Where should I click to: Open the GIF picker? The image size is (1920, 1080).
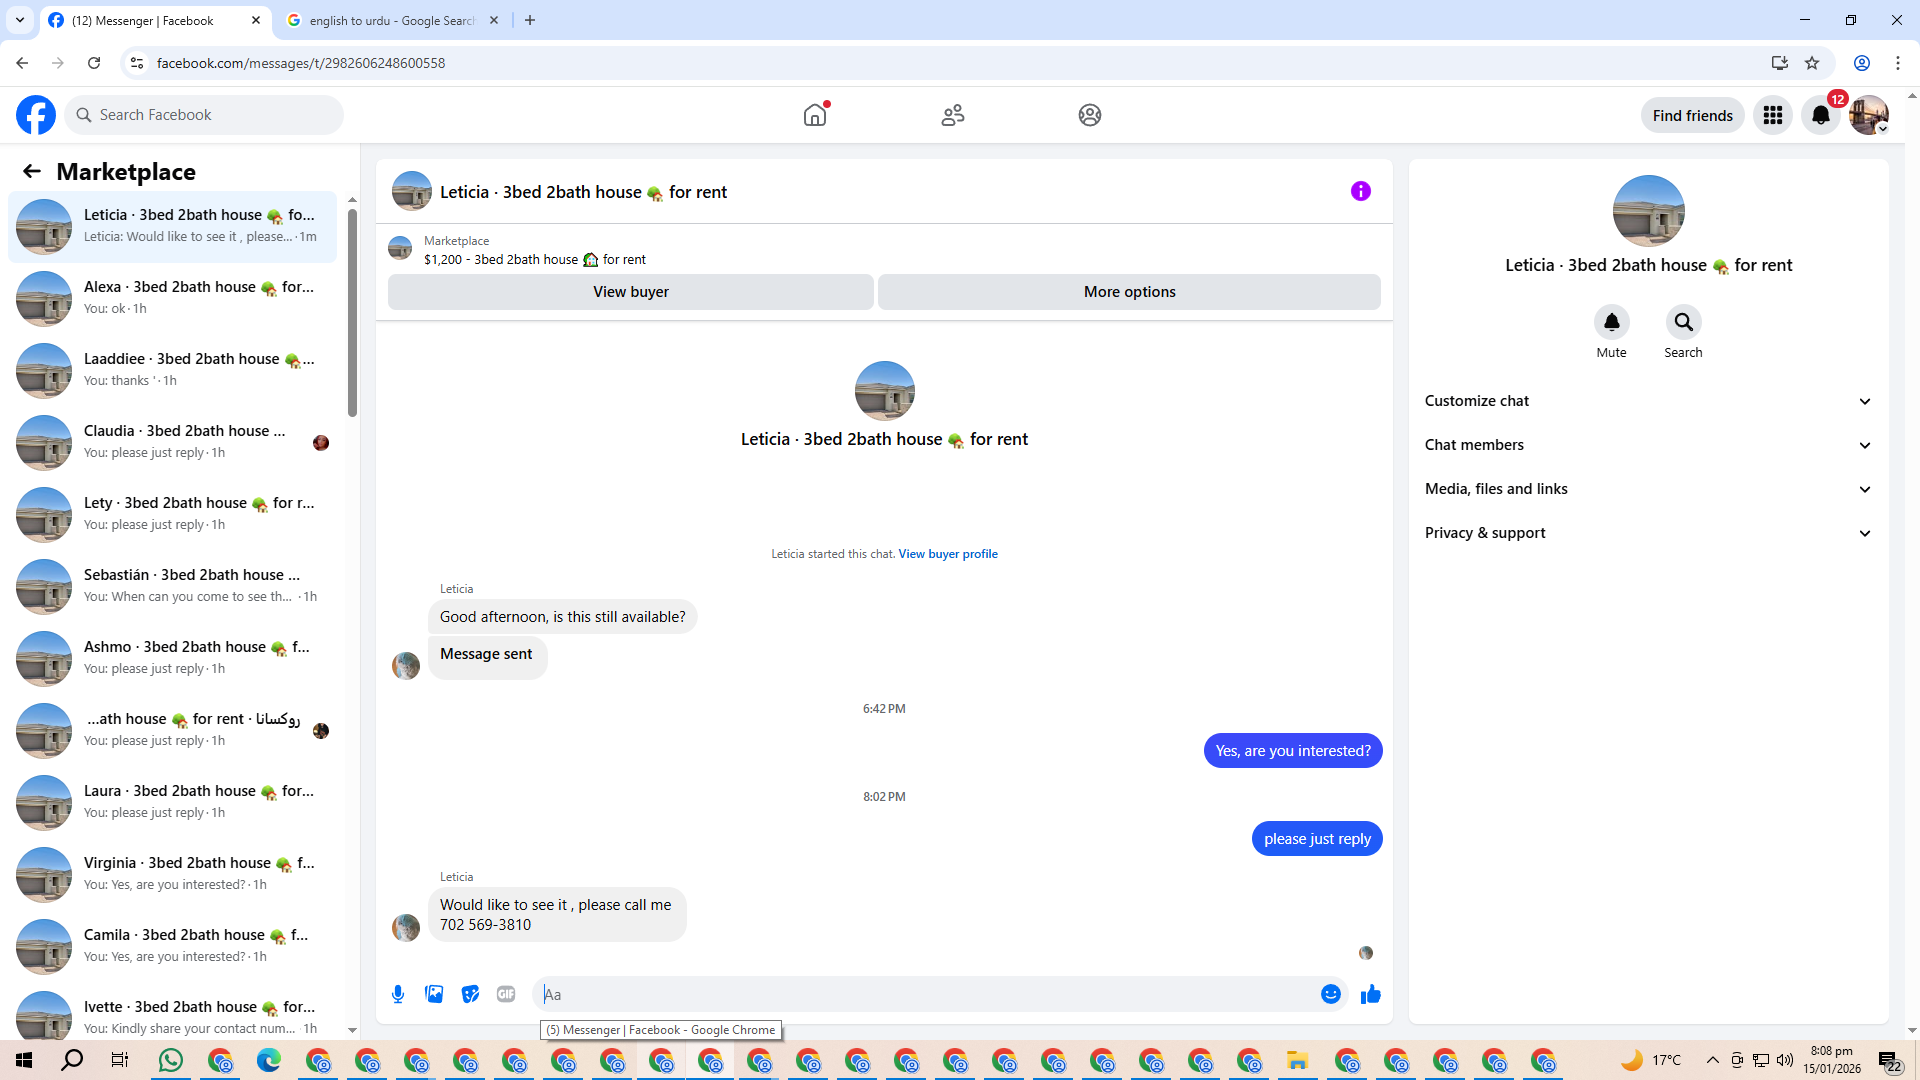[506, 994]
